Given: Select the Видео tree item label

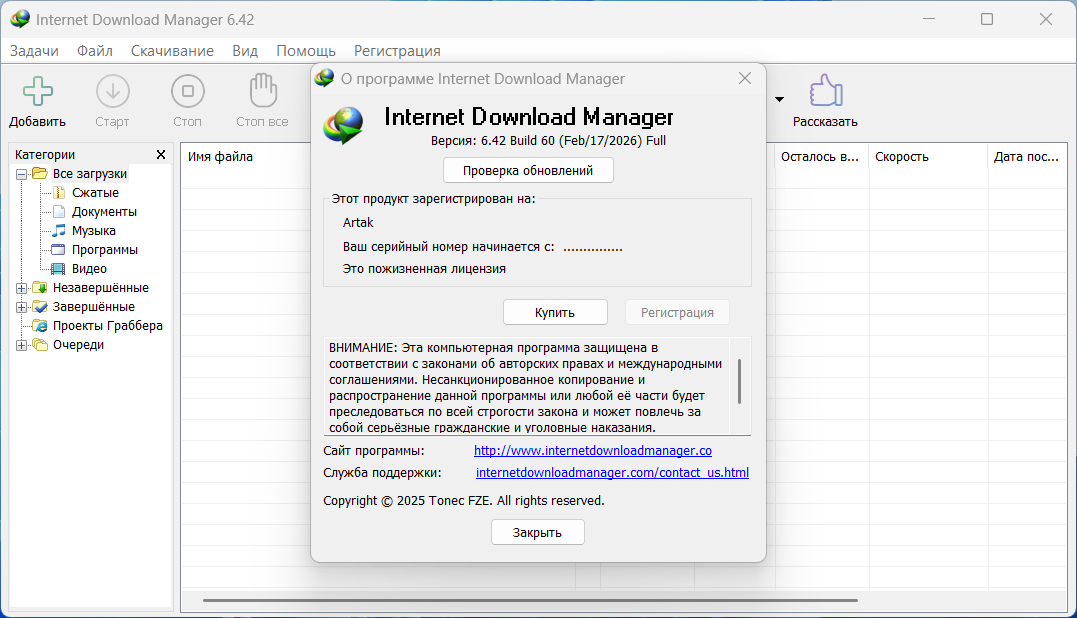Looking at the screenshot, I should tap(89, 268).
